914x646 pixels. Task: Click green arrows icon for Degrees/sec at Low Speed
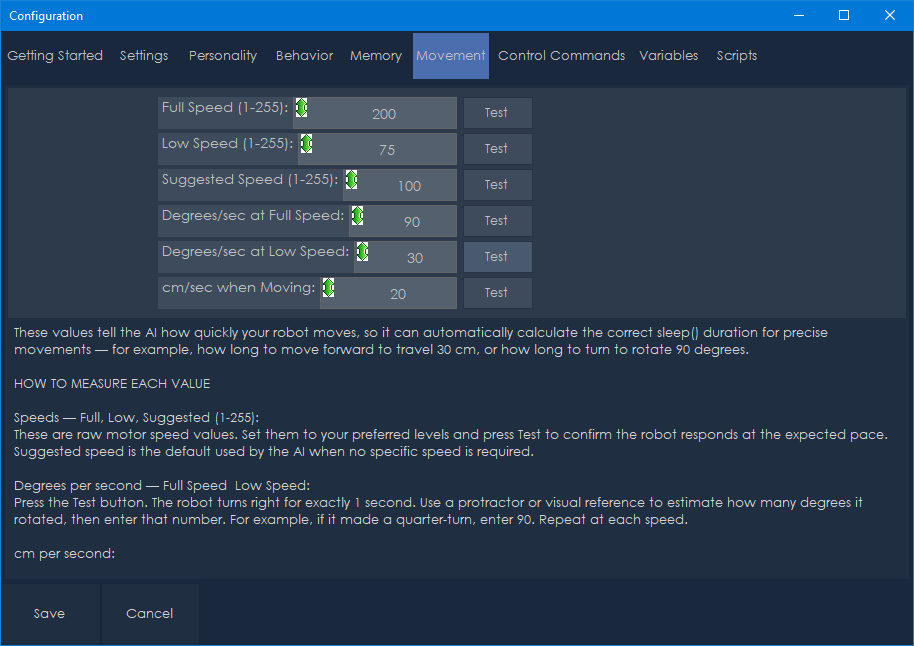pyautogui.click(x=362, y=252)
